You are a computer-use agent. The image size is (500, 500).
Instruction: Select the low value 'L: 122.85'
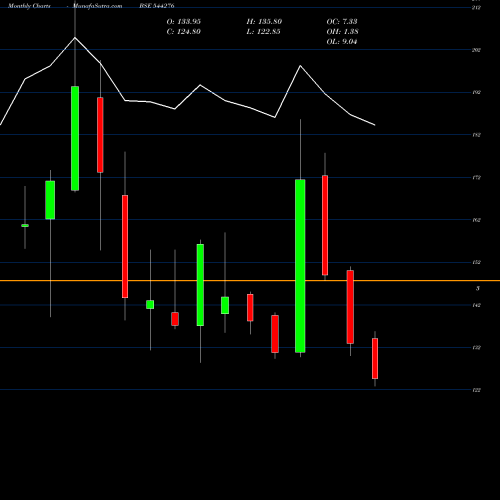click(263, 32)
